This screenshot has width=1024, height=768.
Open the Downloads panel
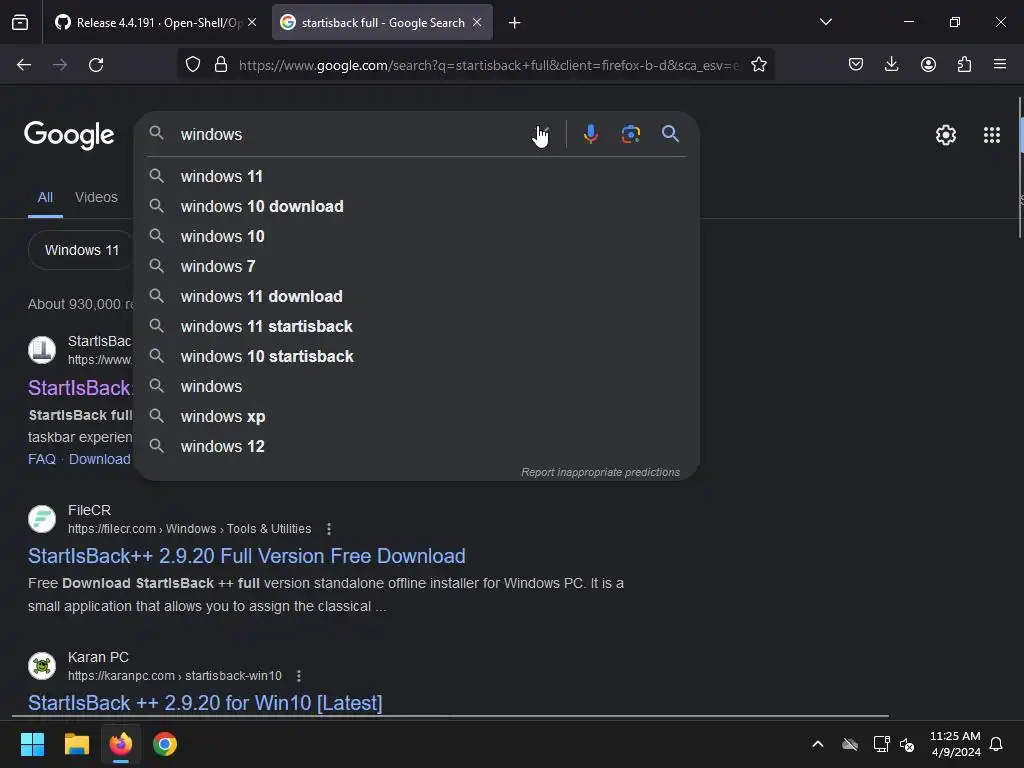tap(891, 64)
